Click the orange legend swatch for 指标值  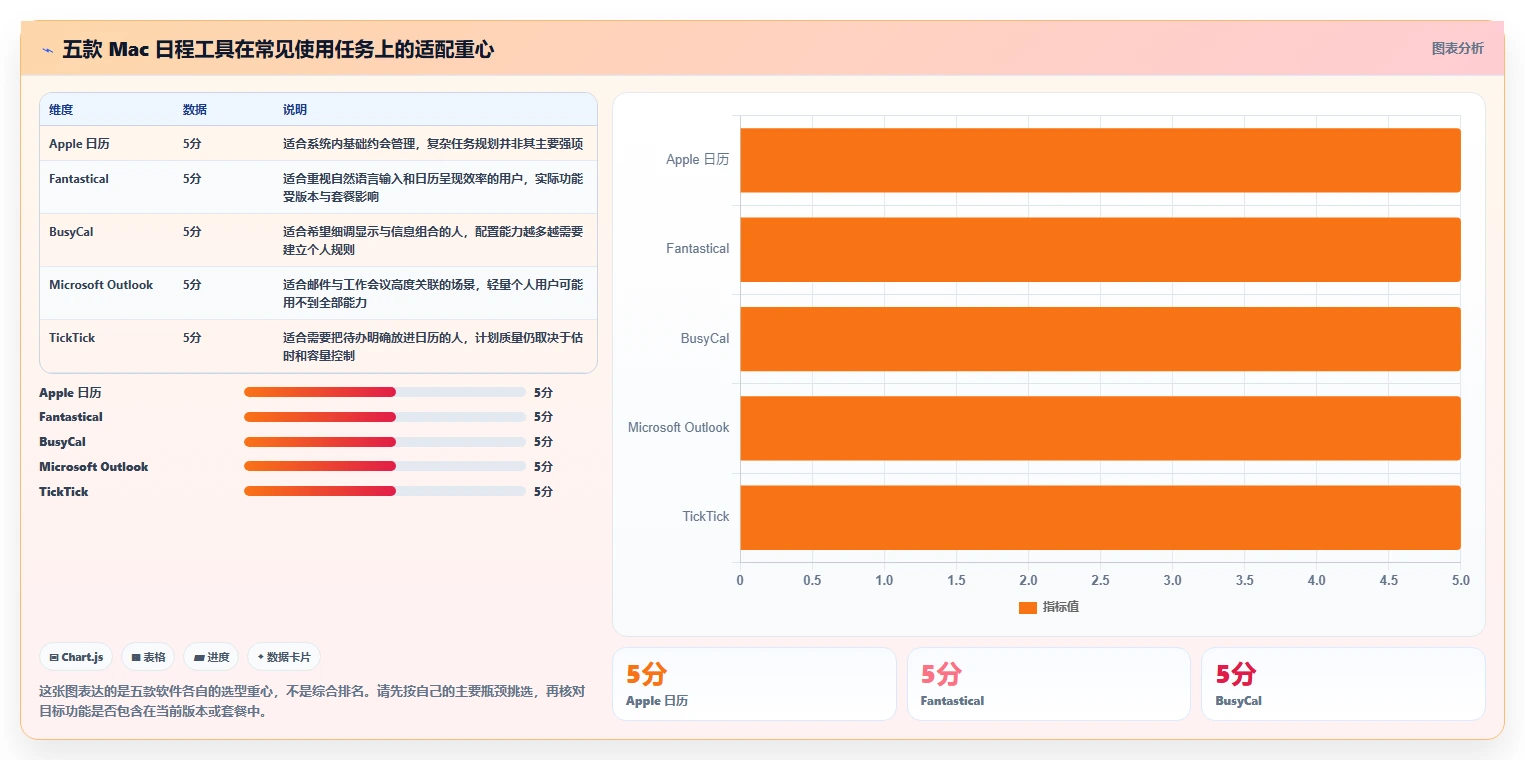(1027, 607)
